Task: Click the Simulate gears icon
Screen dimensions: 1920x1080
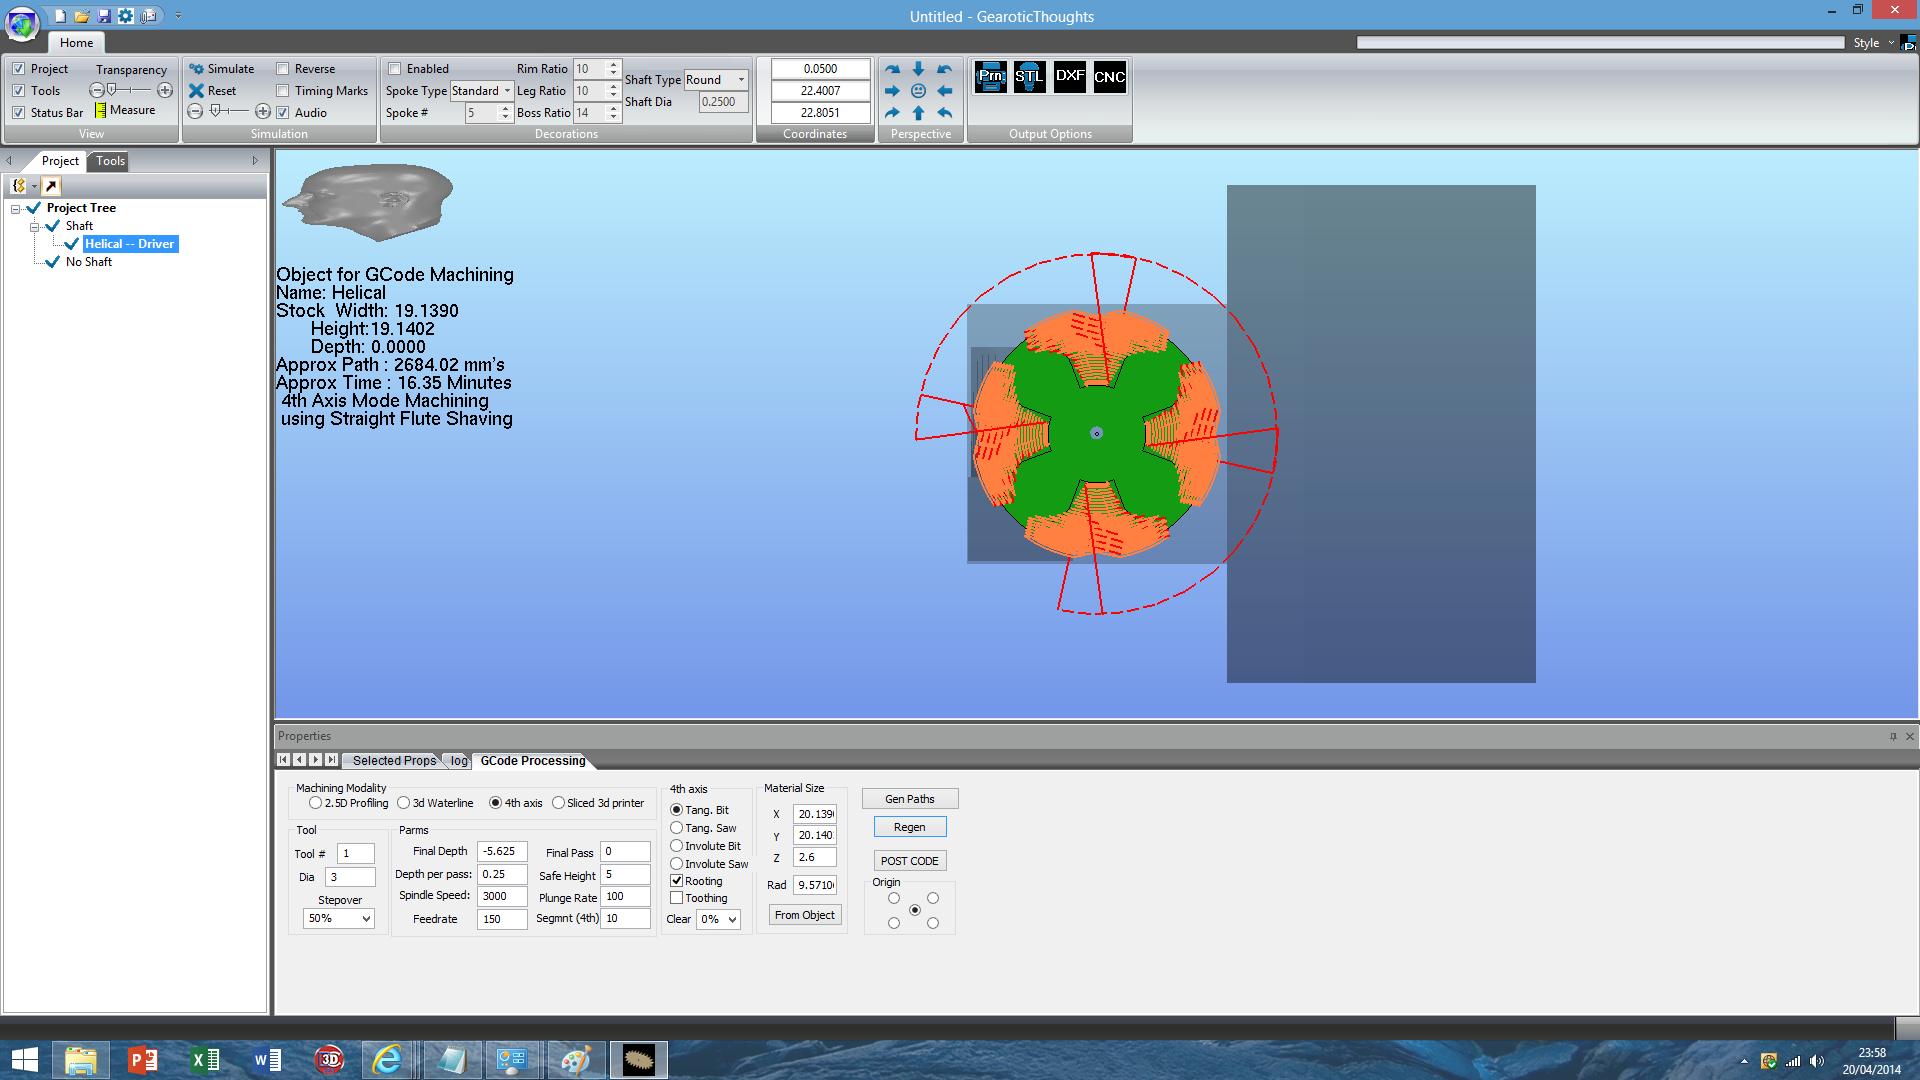Action: (x=197, y=69)
